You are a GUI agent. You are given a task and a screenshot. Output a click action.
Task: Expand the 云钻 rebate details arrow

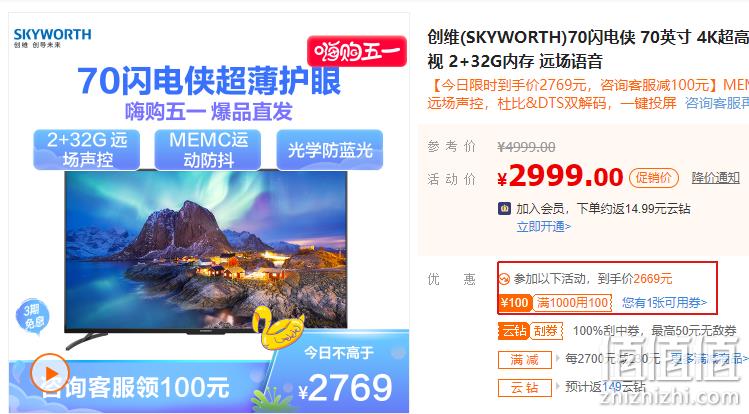click(x=557, y=386)
